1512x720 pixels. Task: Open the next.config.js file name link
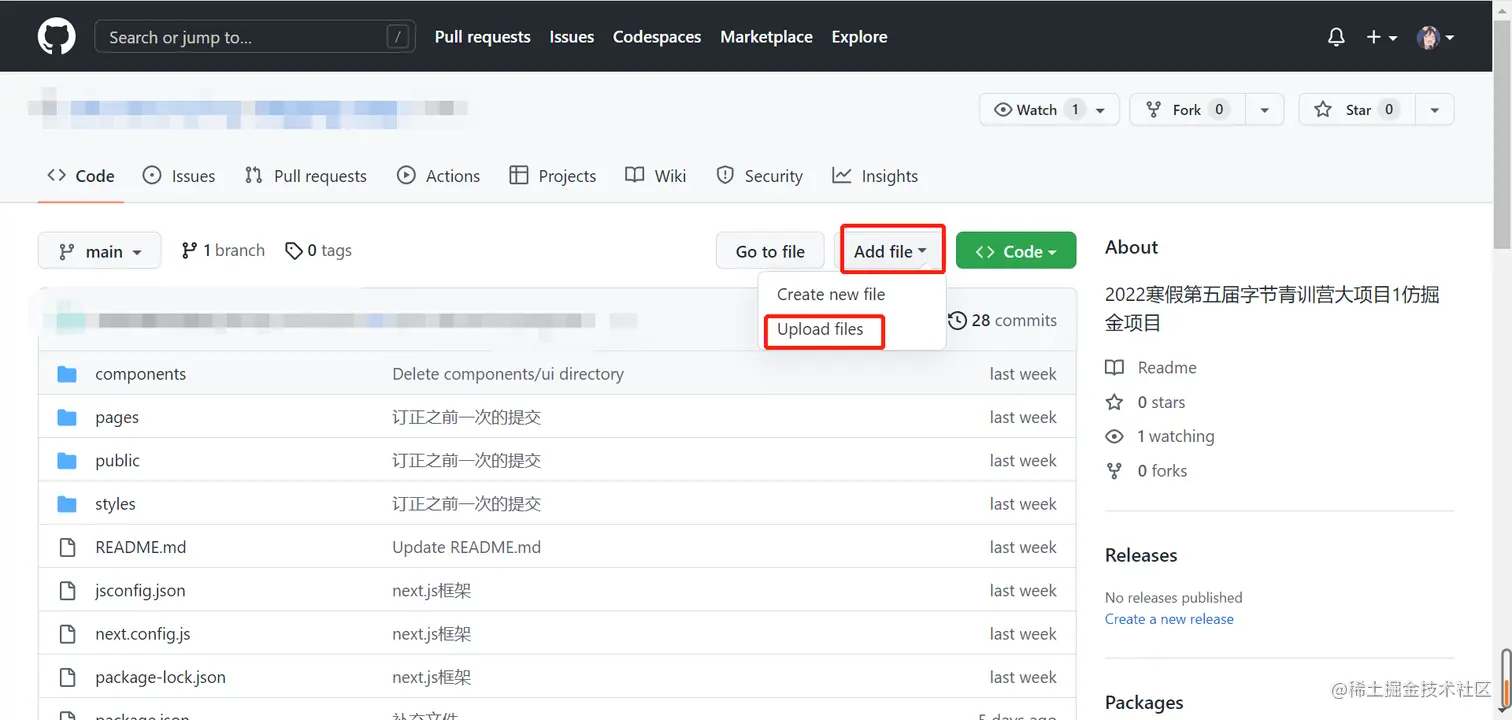(142, 634)
